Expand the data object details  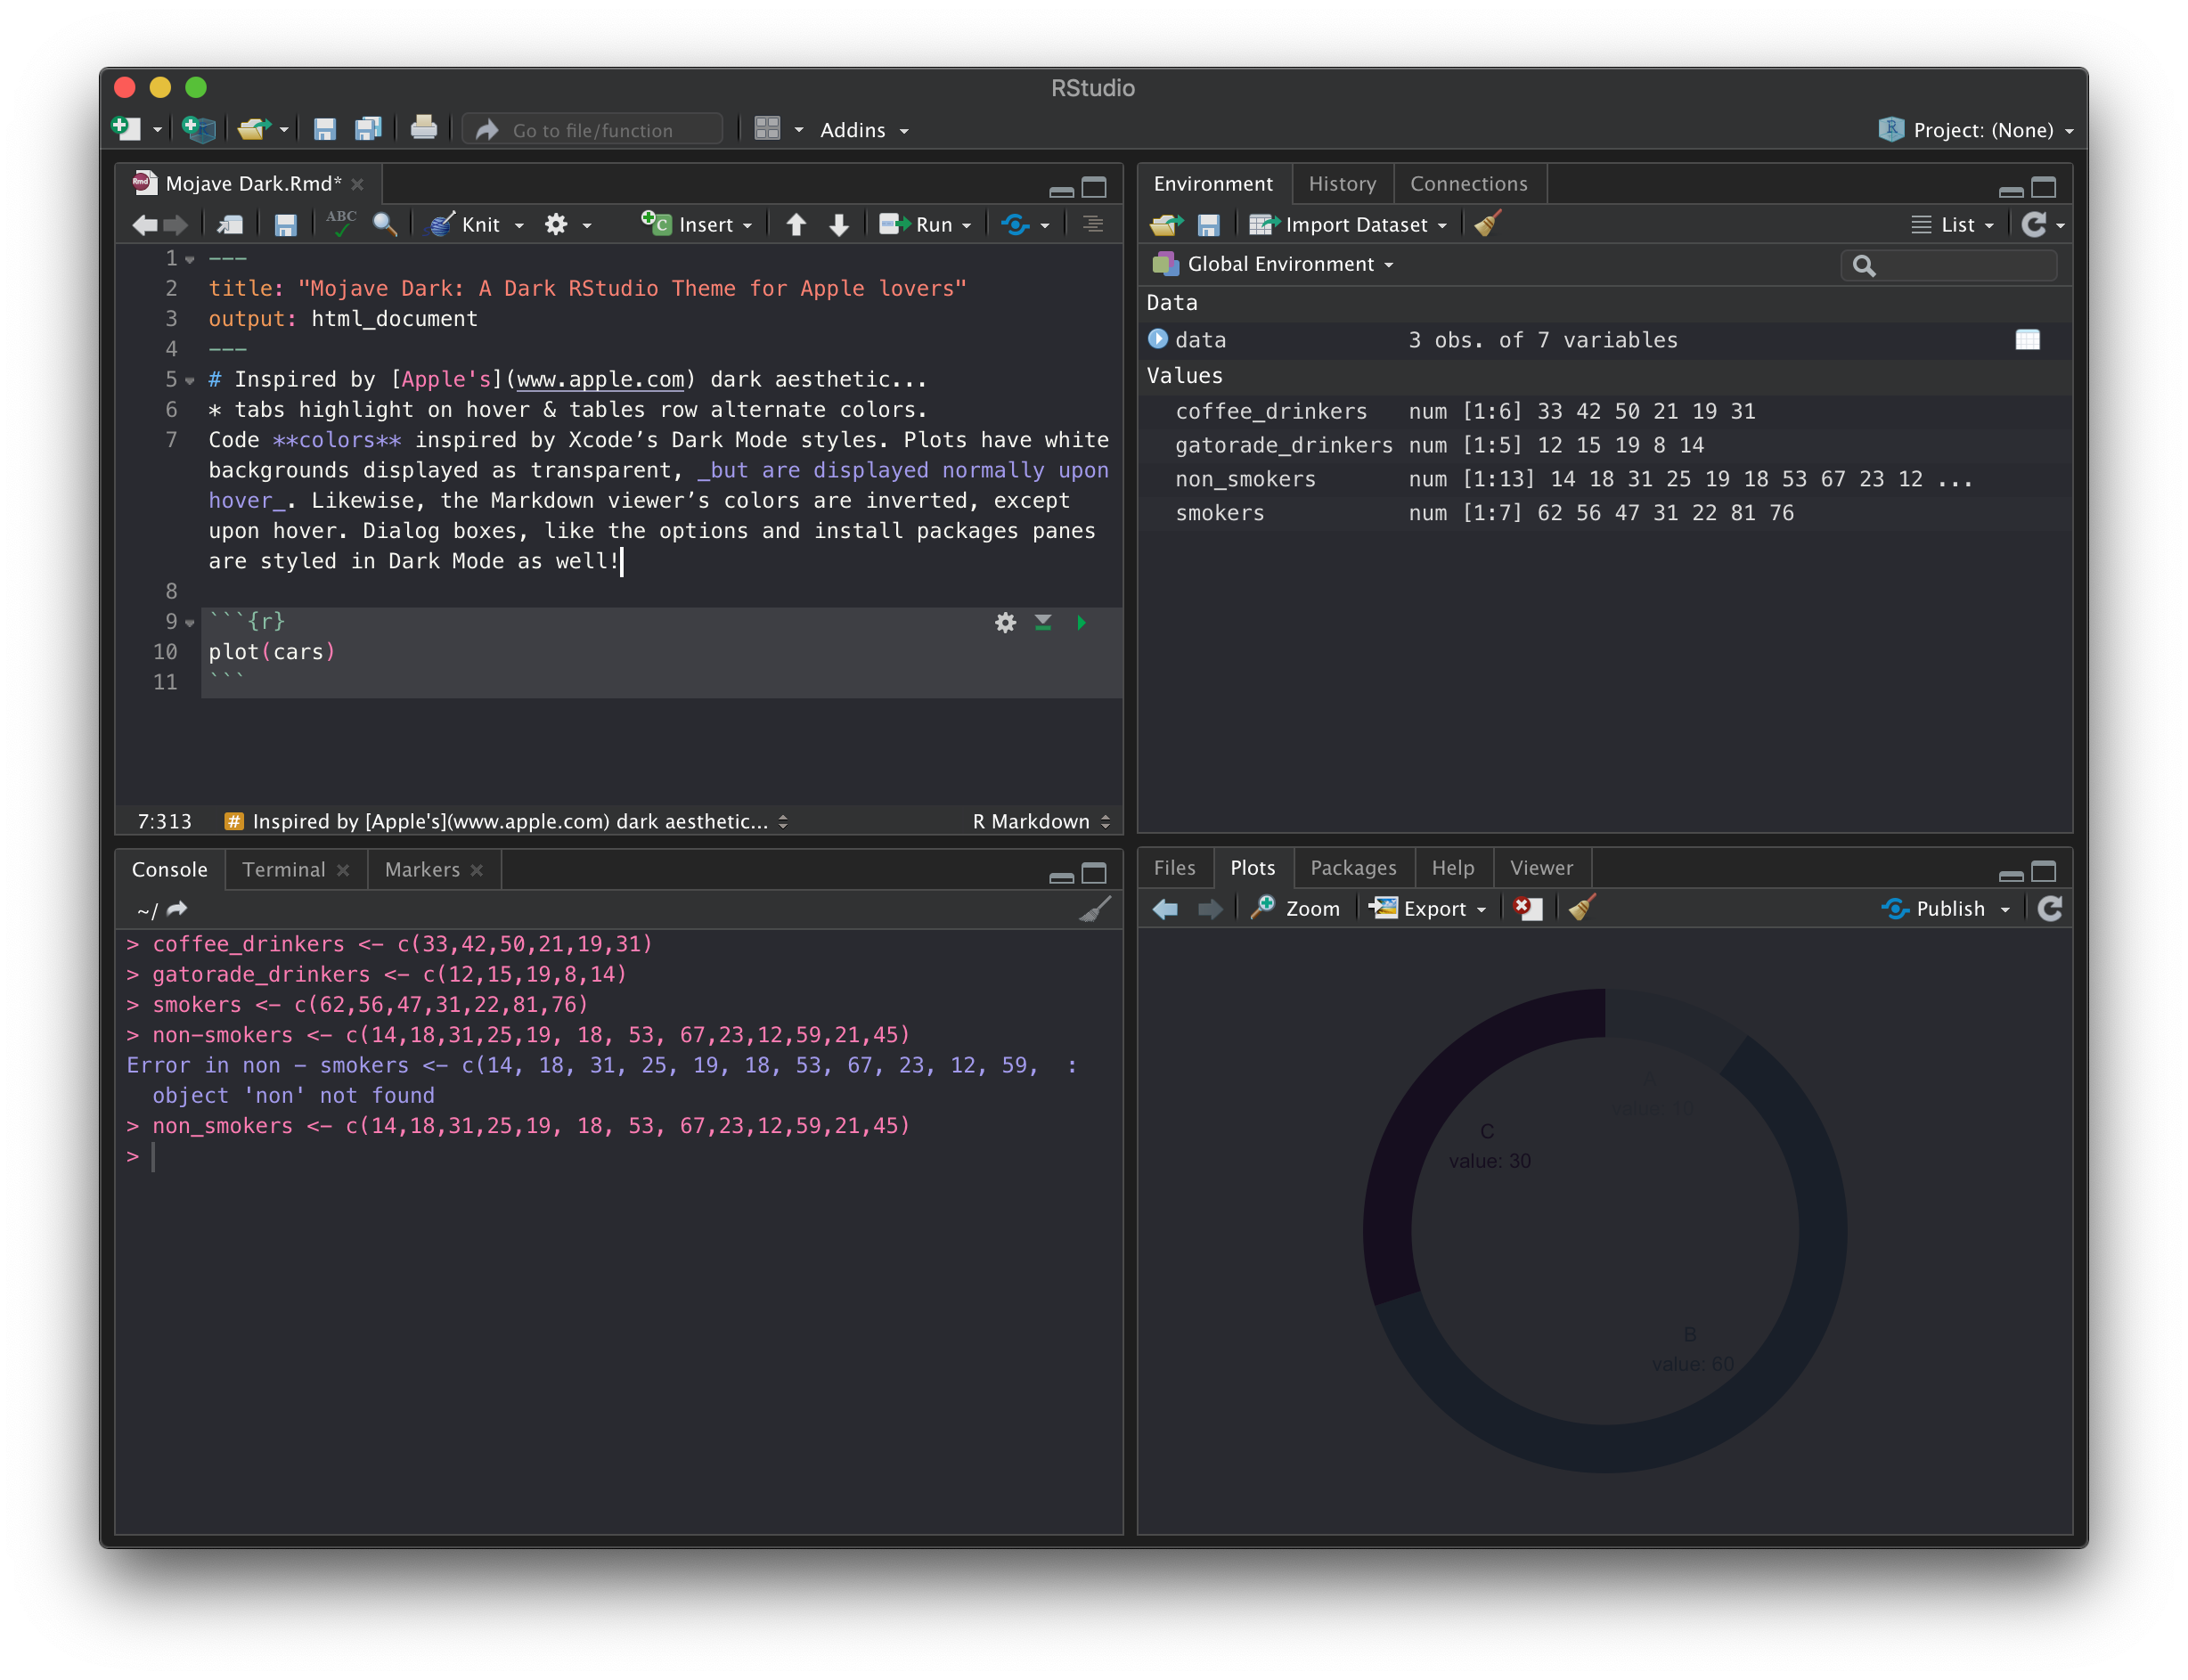(x=1158, y=339)
